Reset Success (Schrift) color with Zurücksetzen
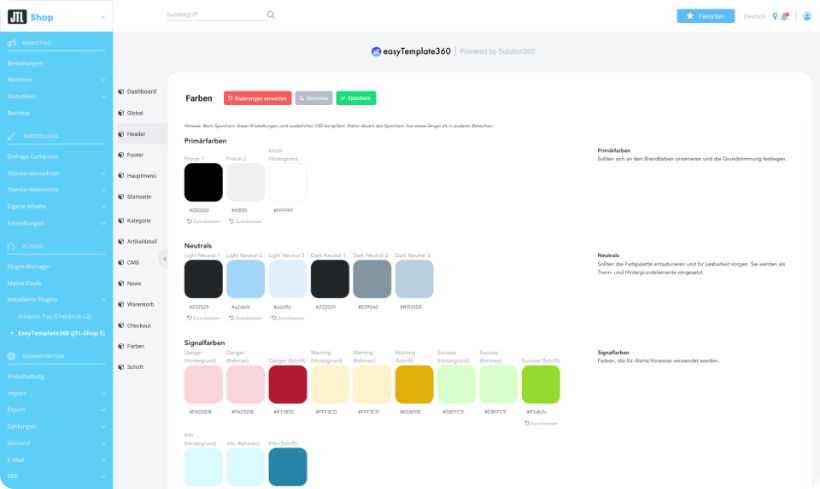The image size is (820, 489). (541, 423)
